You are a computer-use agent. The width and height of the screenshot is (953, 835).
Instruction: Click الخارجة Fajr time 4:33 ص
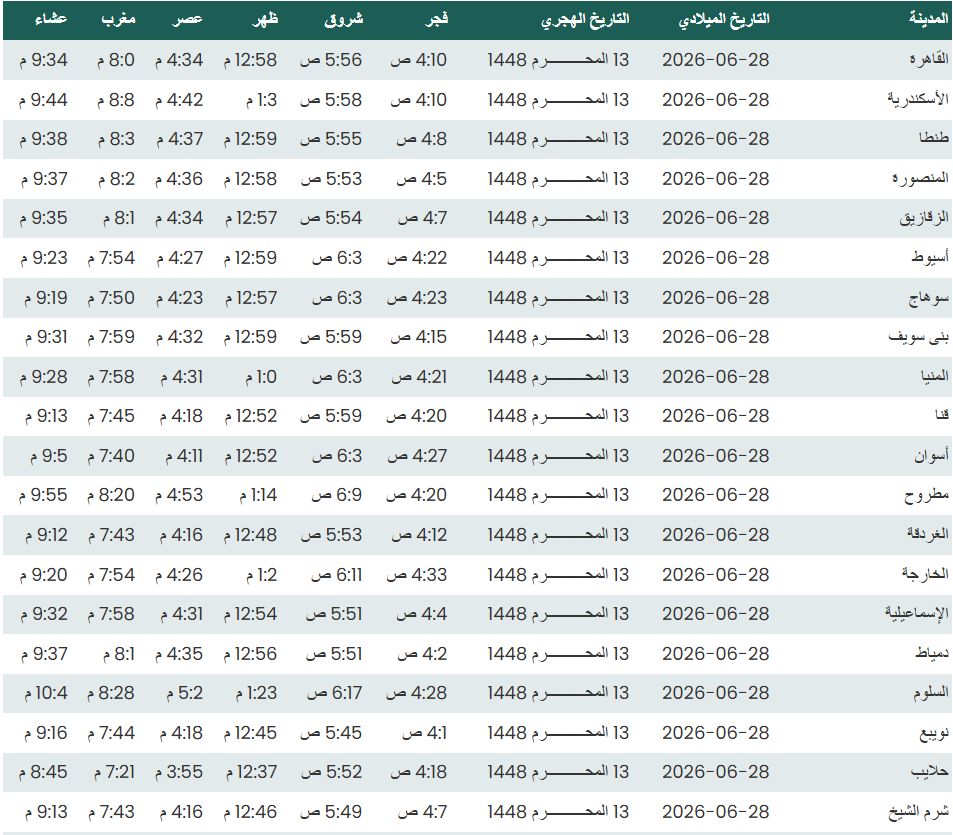point(416,574)
